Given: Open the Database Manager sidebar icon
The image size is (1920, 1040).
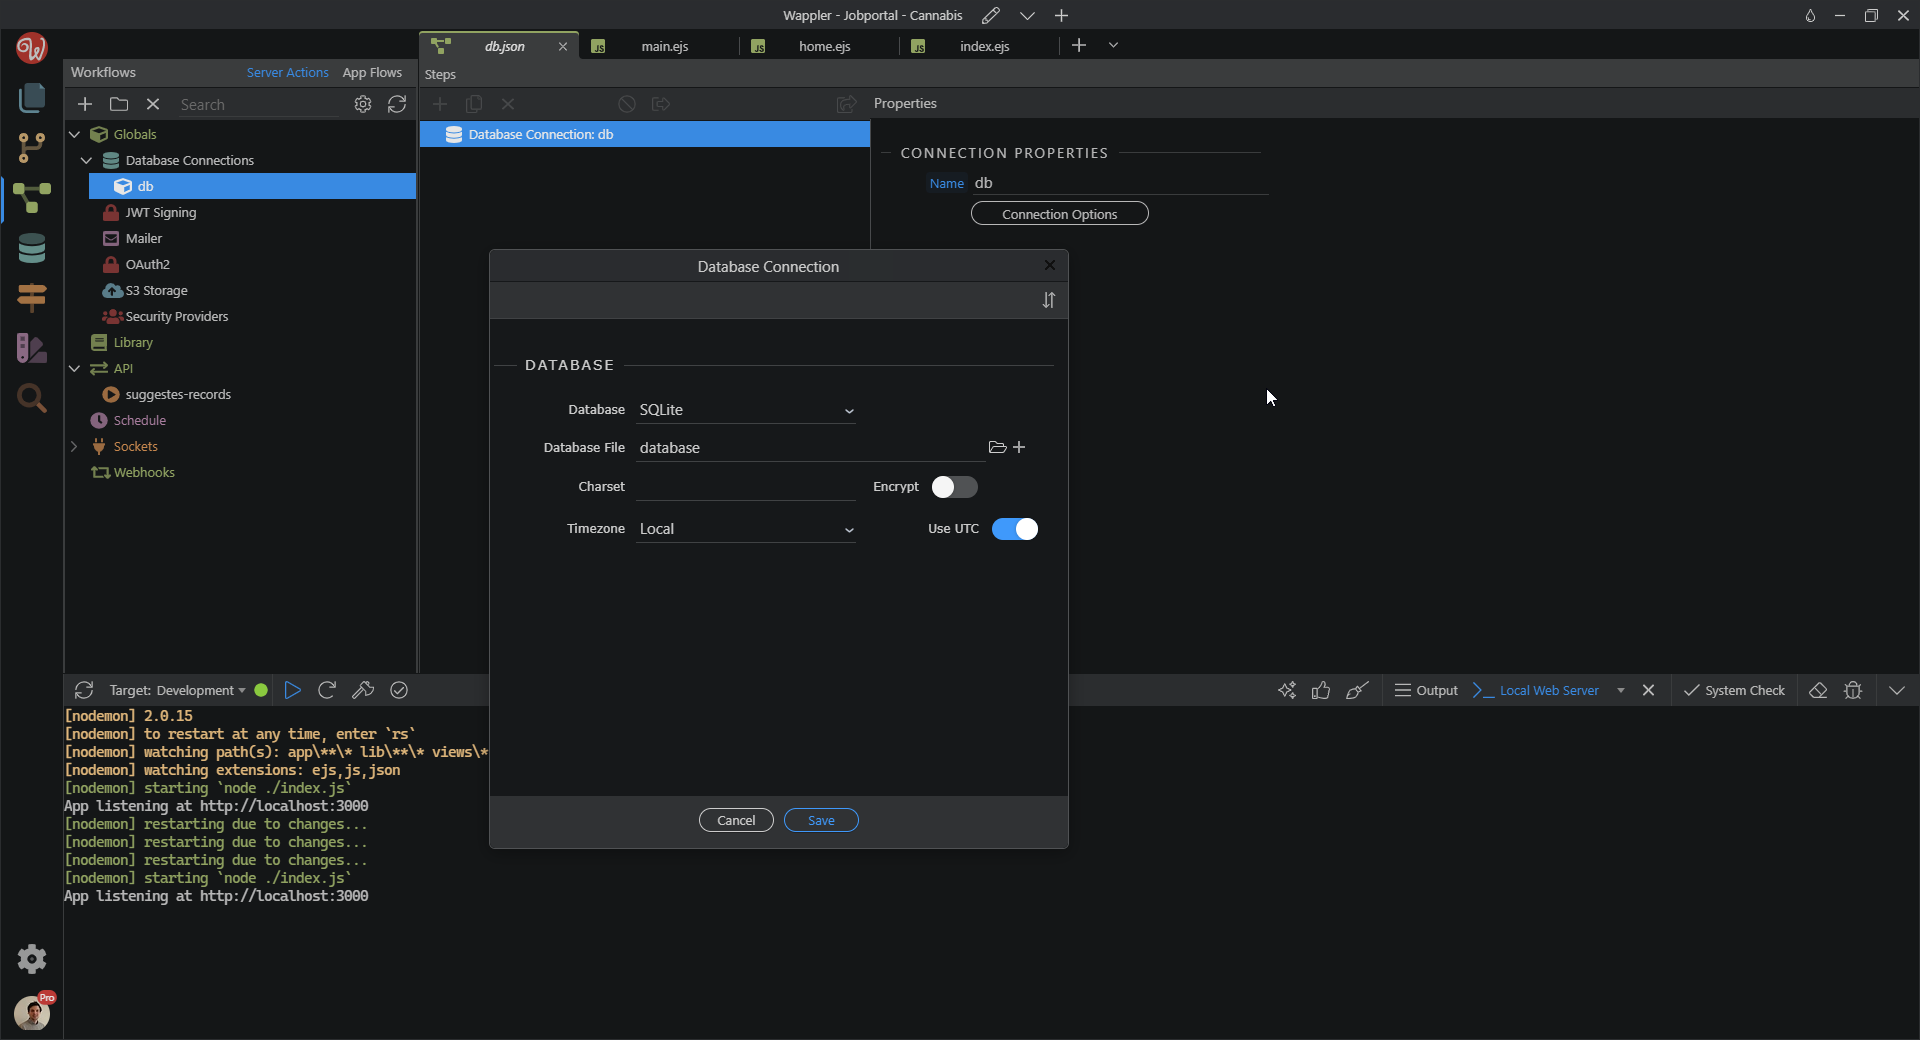Looking at the screenshot, I should [32, 248].
